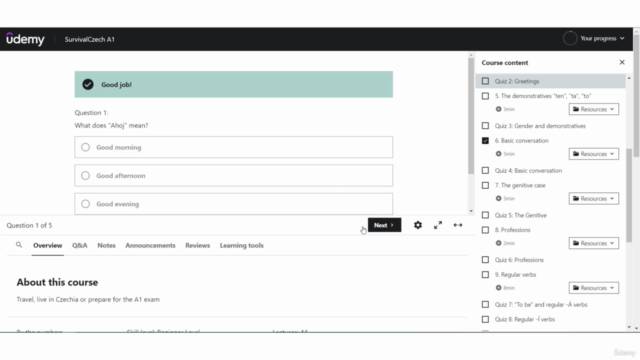
Task: Click "Course content" panel heading
Action: (504, 62)
